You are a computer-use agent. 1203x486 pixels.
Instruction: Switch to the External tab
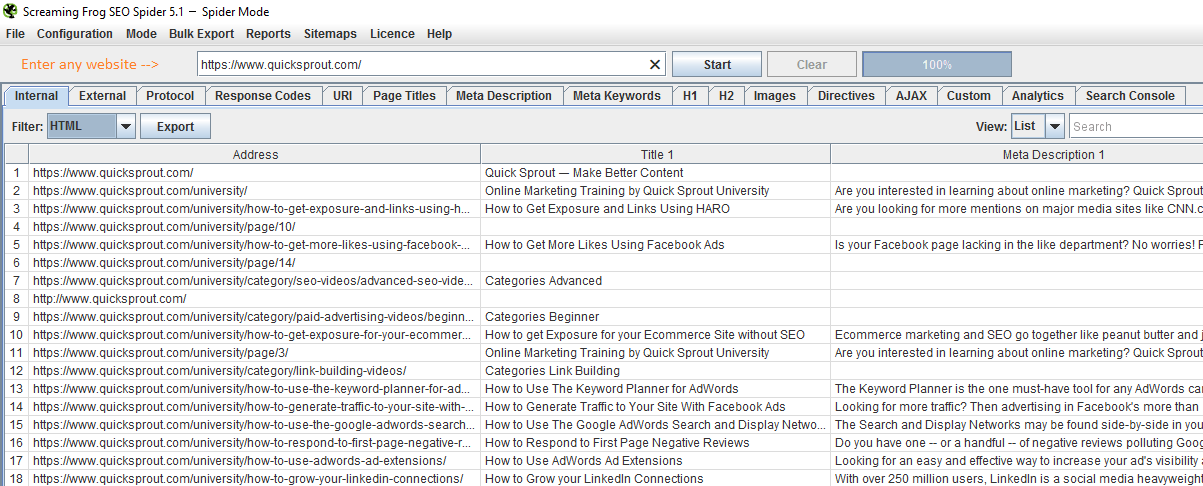102,96
